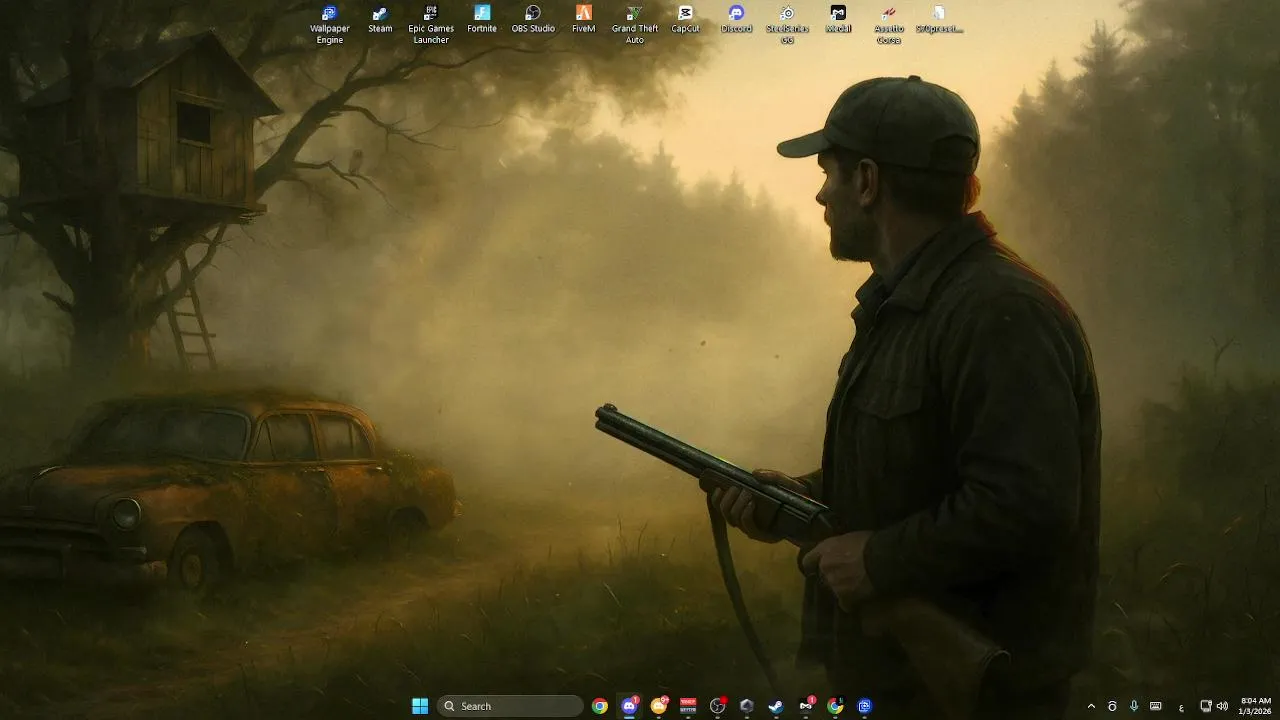Select the Medal desktop shortcut
Image resolution: width=1280 pixels, height=720 pixels.
point(838,20)
